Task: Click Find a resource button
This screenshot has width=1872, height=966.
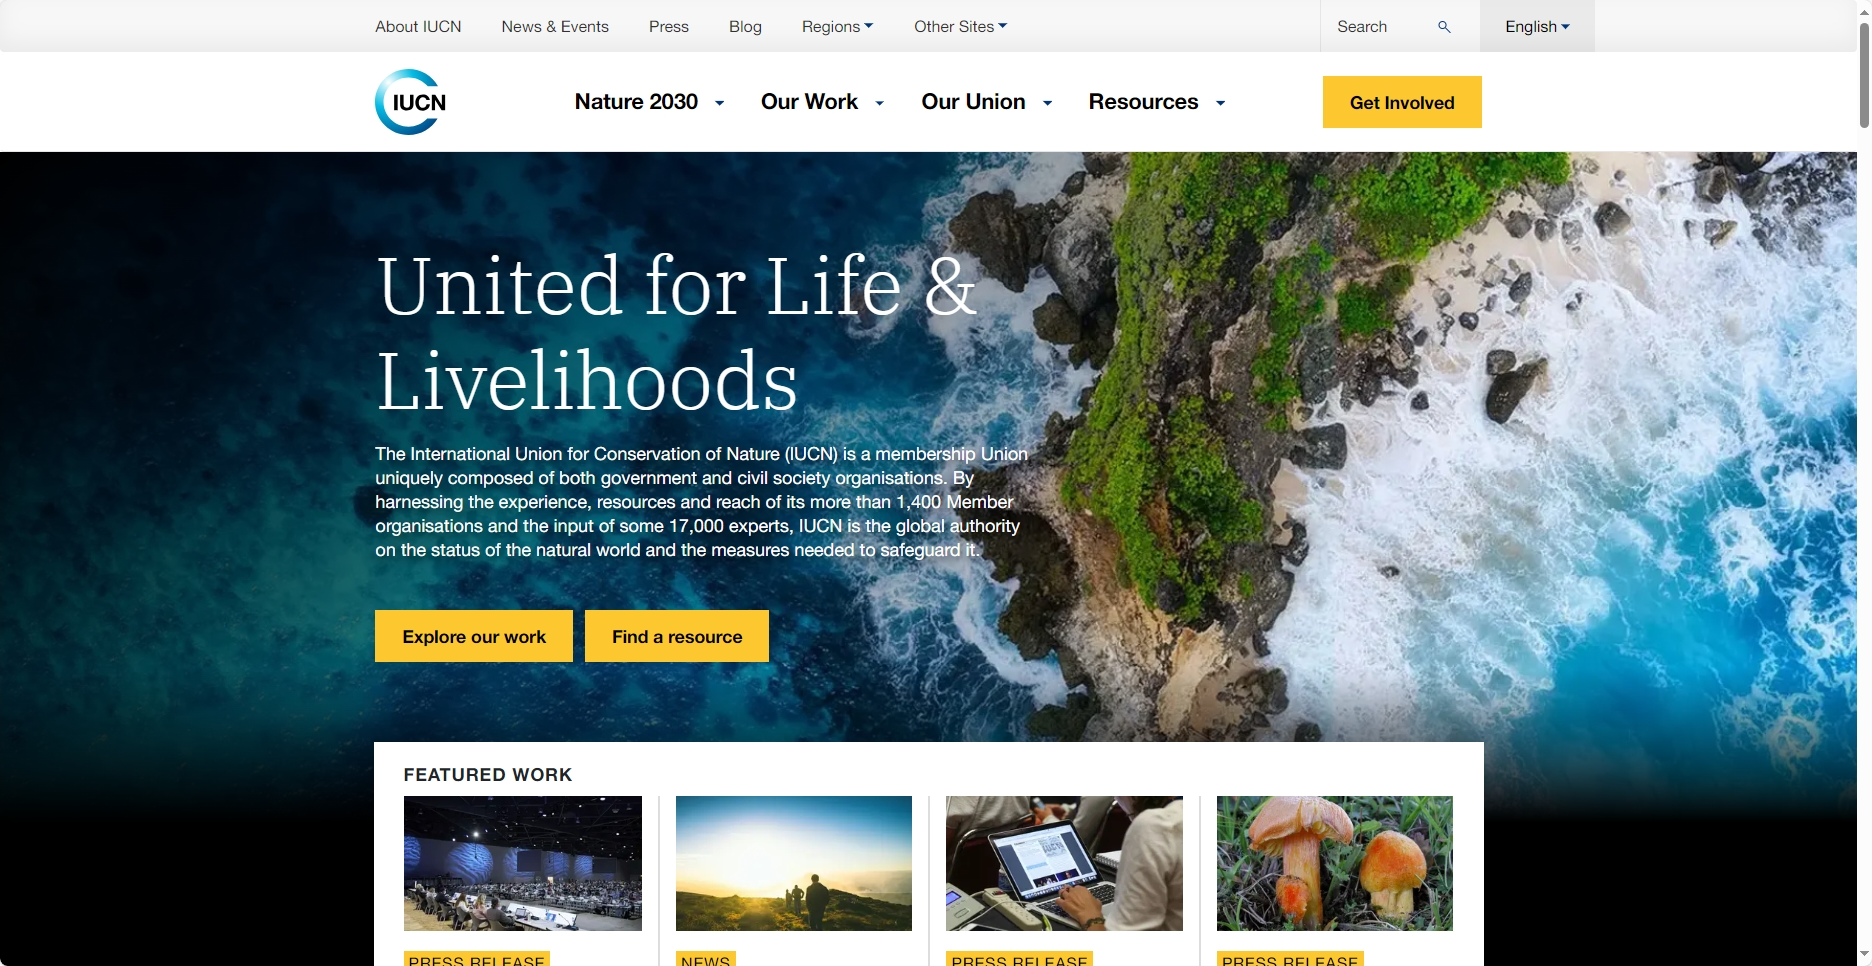Action: pos(677,636)
